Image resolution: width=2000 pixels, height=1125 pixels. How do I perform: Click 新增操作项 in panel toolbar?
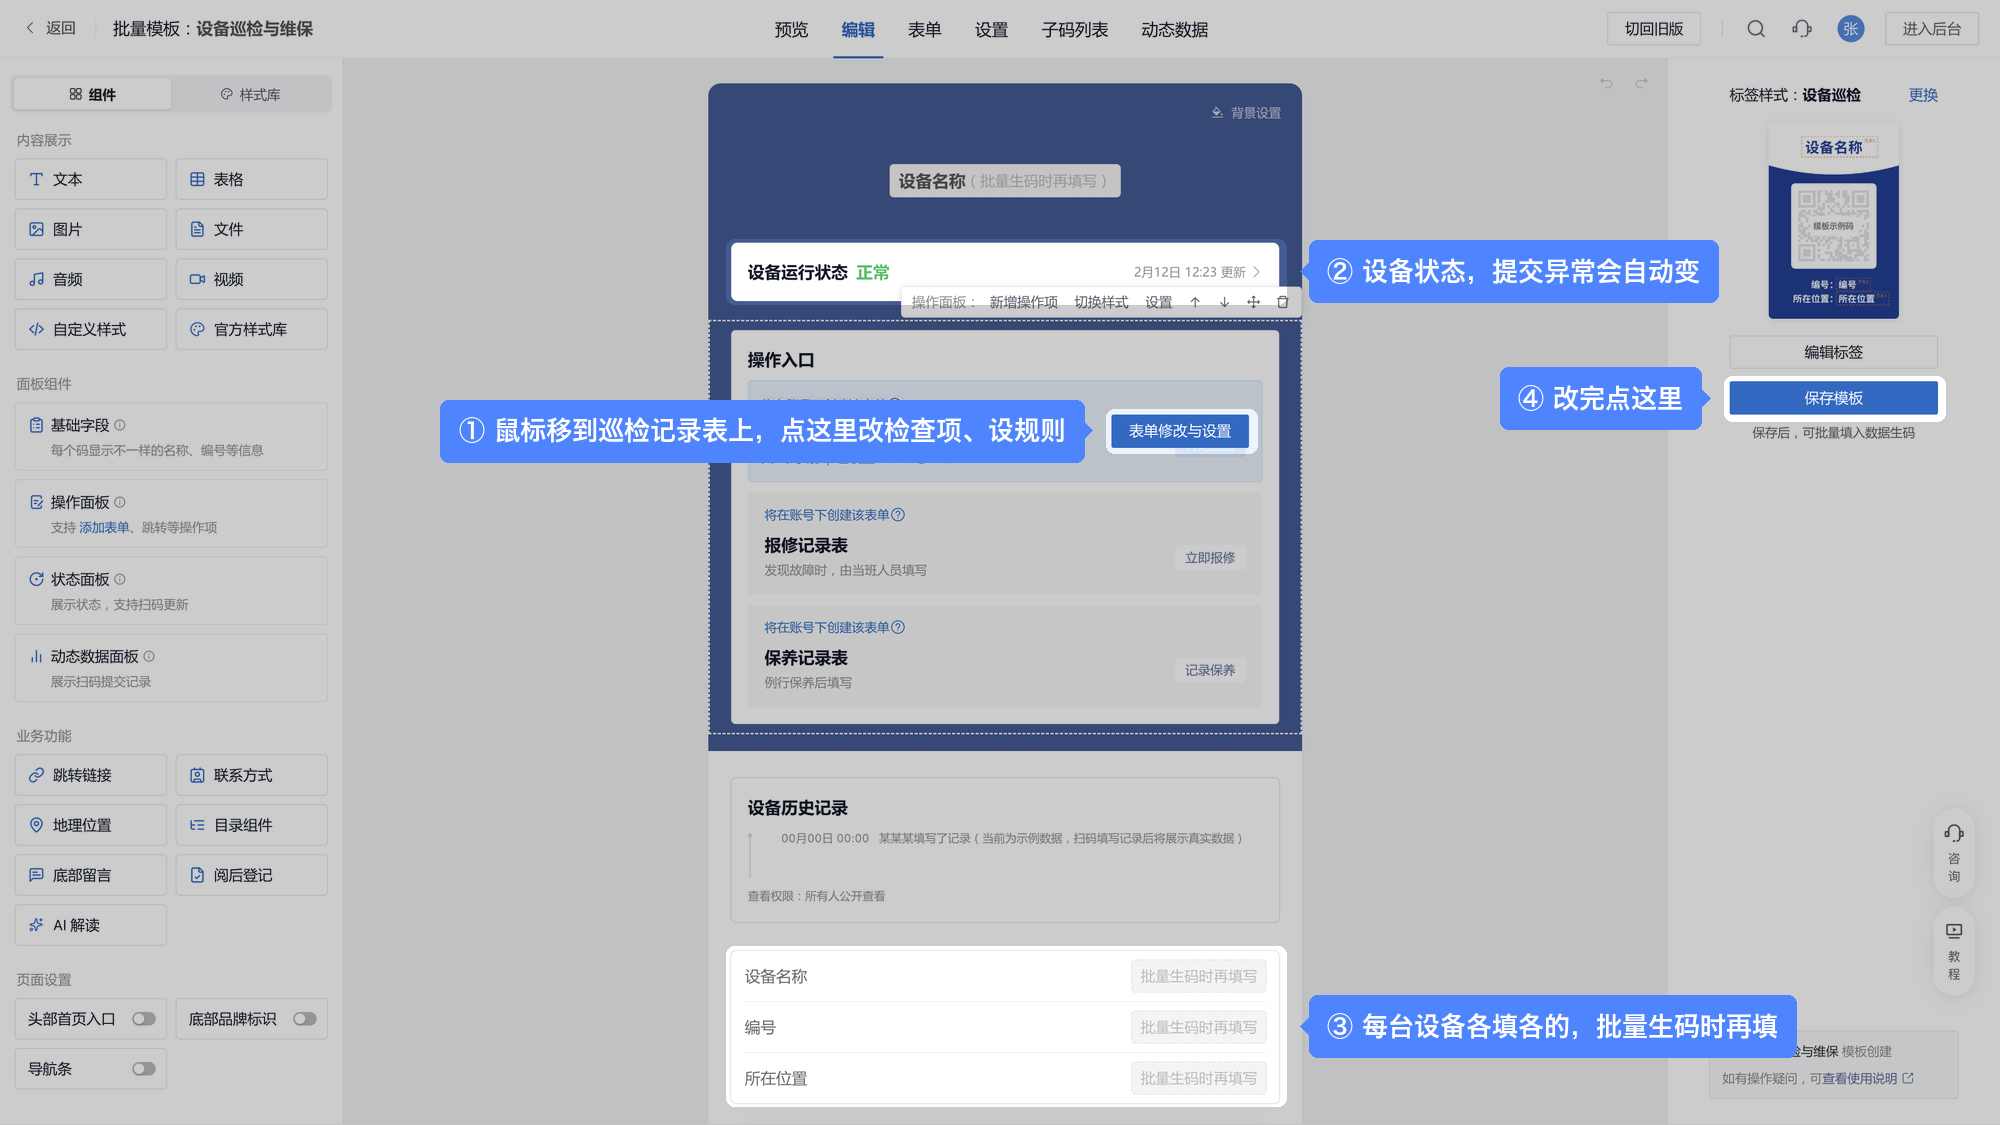(1023, 302)
